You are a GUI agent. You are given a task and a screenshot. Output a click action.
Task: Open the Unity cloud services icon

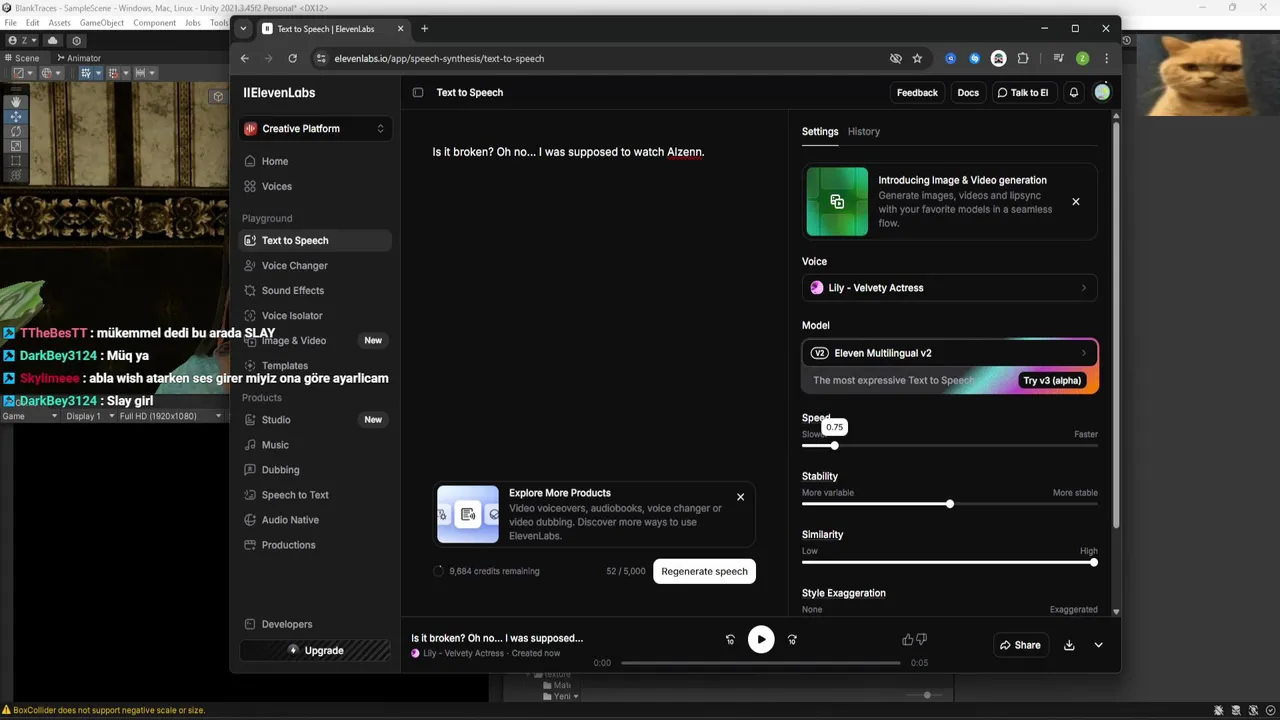(53, 40)
